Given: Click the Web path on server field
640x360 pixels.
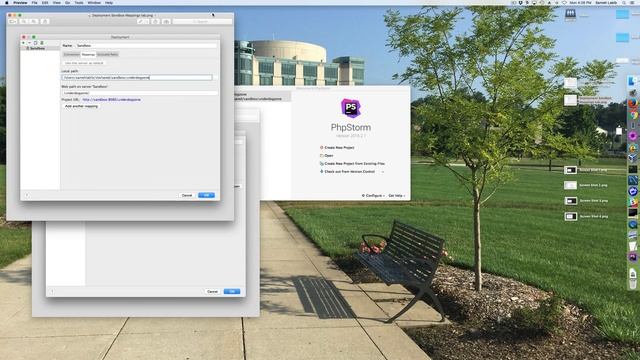Looking at the screenshot, I should point(140,93).
